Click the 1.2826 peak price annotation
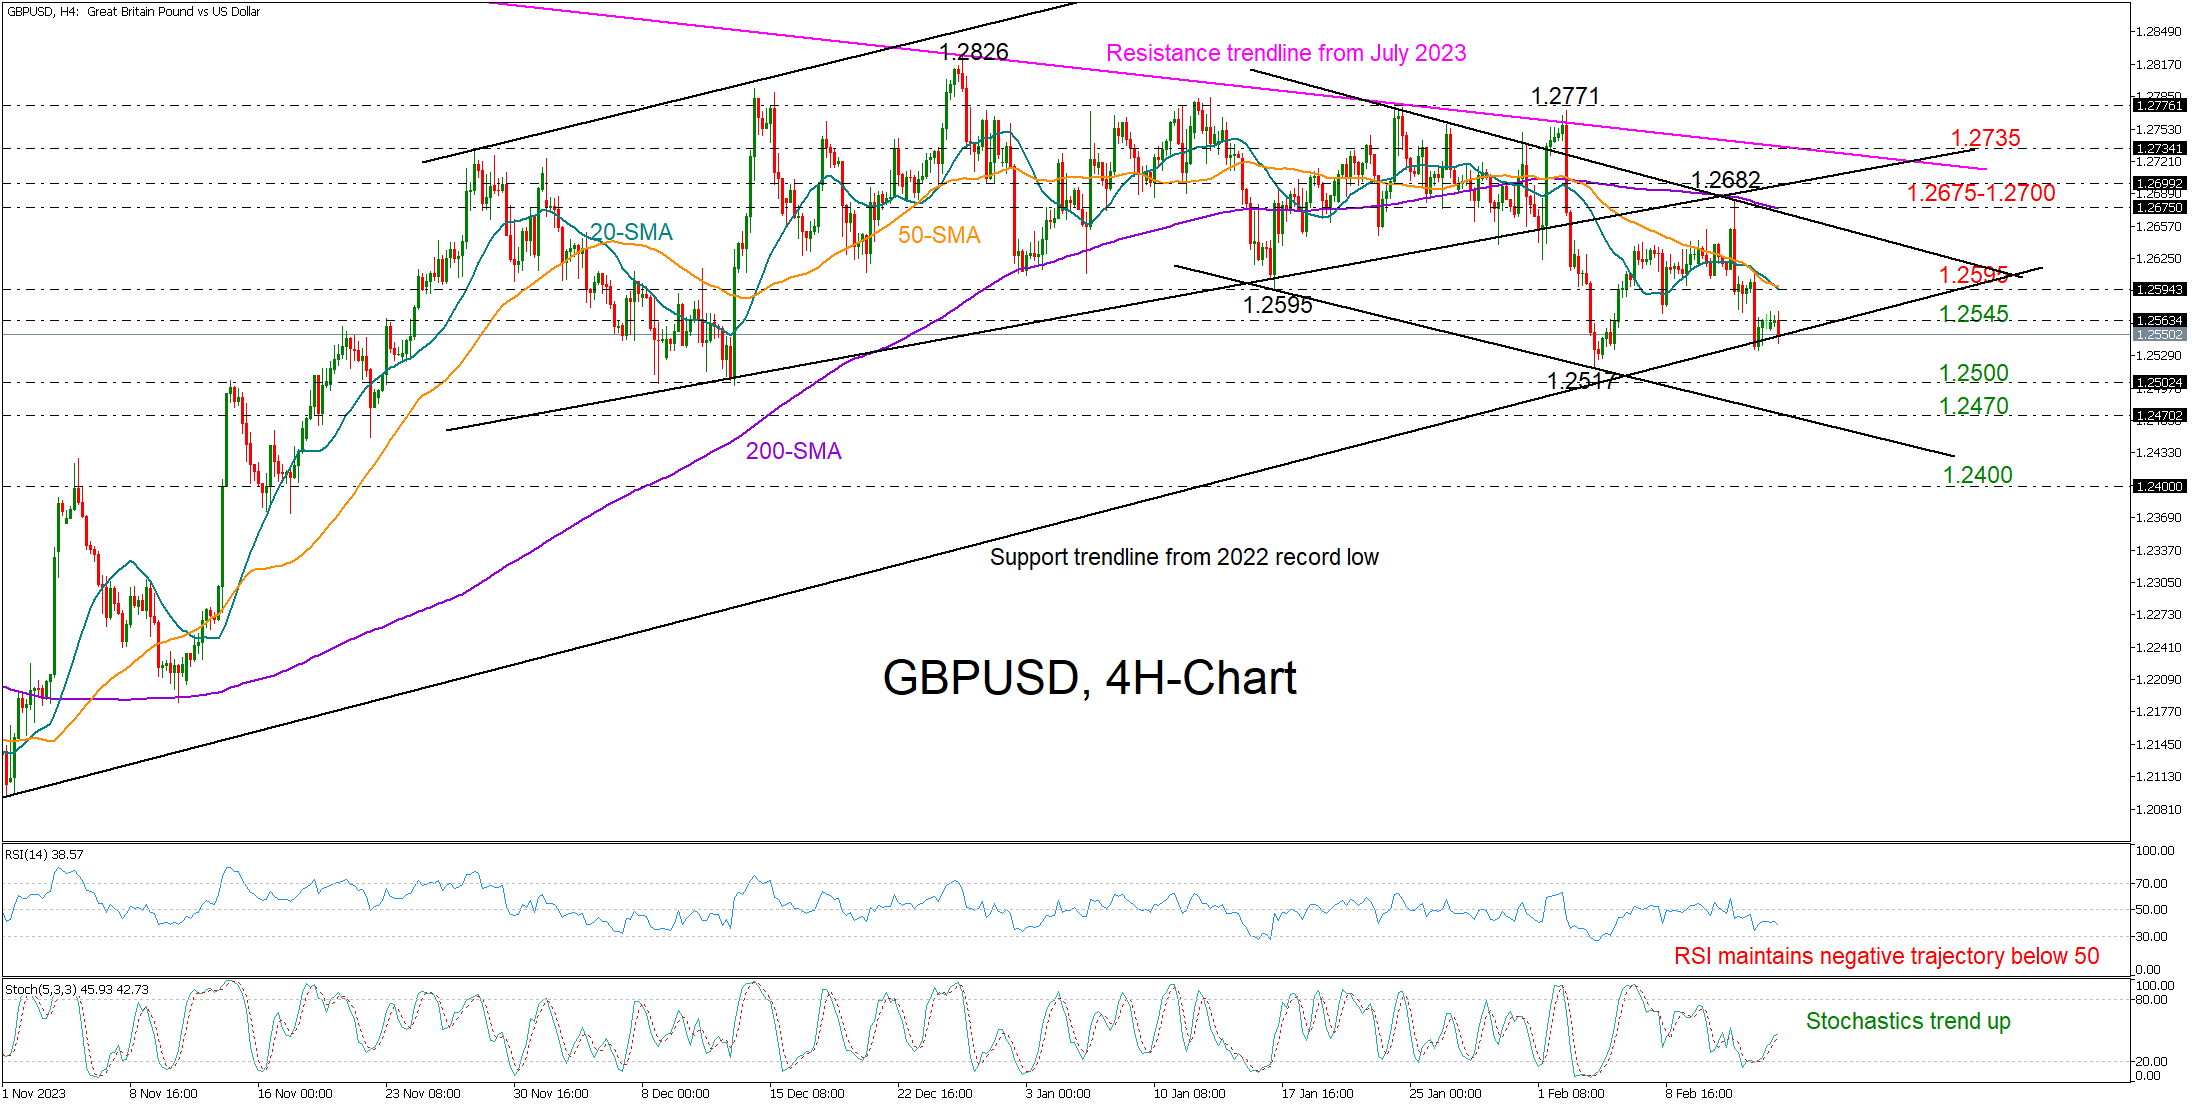 pyautogui.click(x=973, y=51)
